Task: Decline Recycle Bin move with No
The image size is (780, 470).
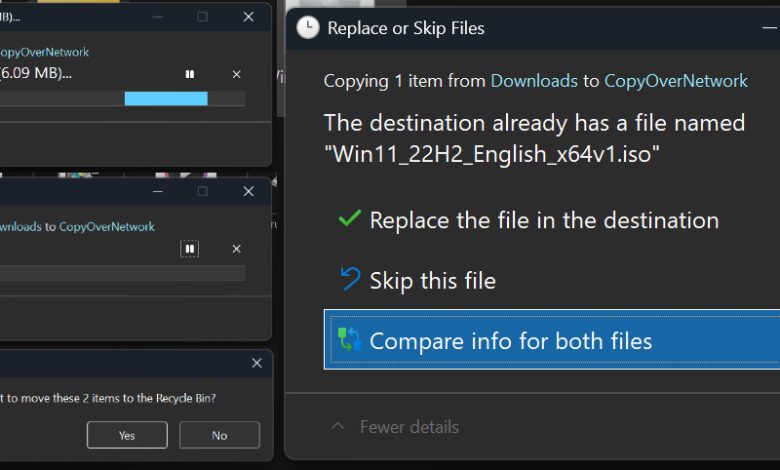Action: pos(219,435)
